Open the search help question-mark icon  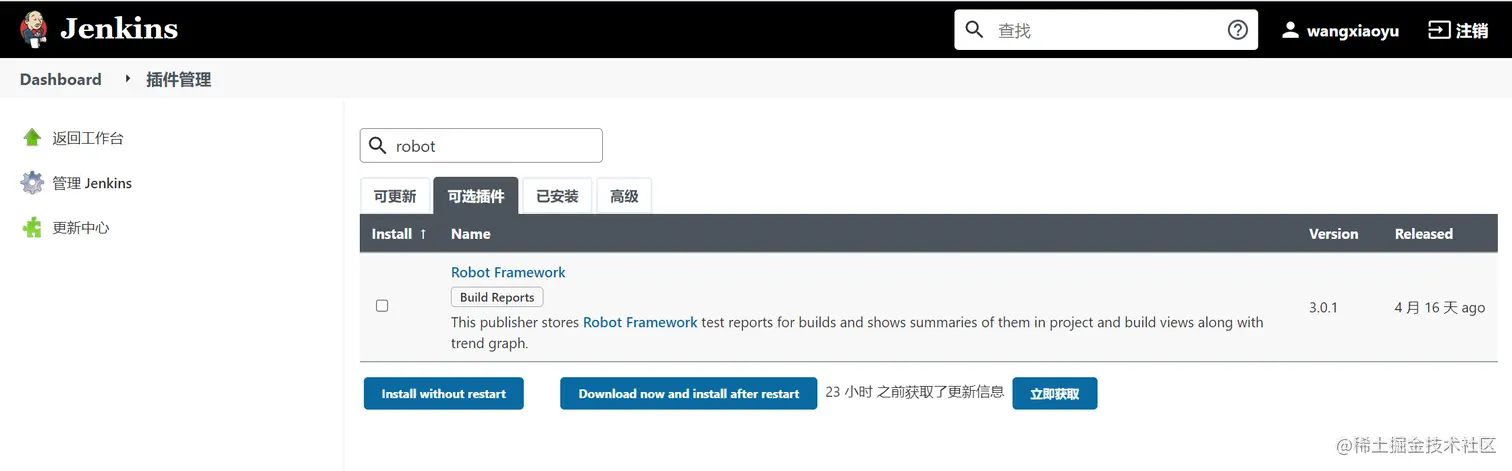1238,30
